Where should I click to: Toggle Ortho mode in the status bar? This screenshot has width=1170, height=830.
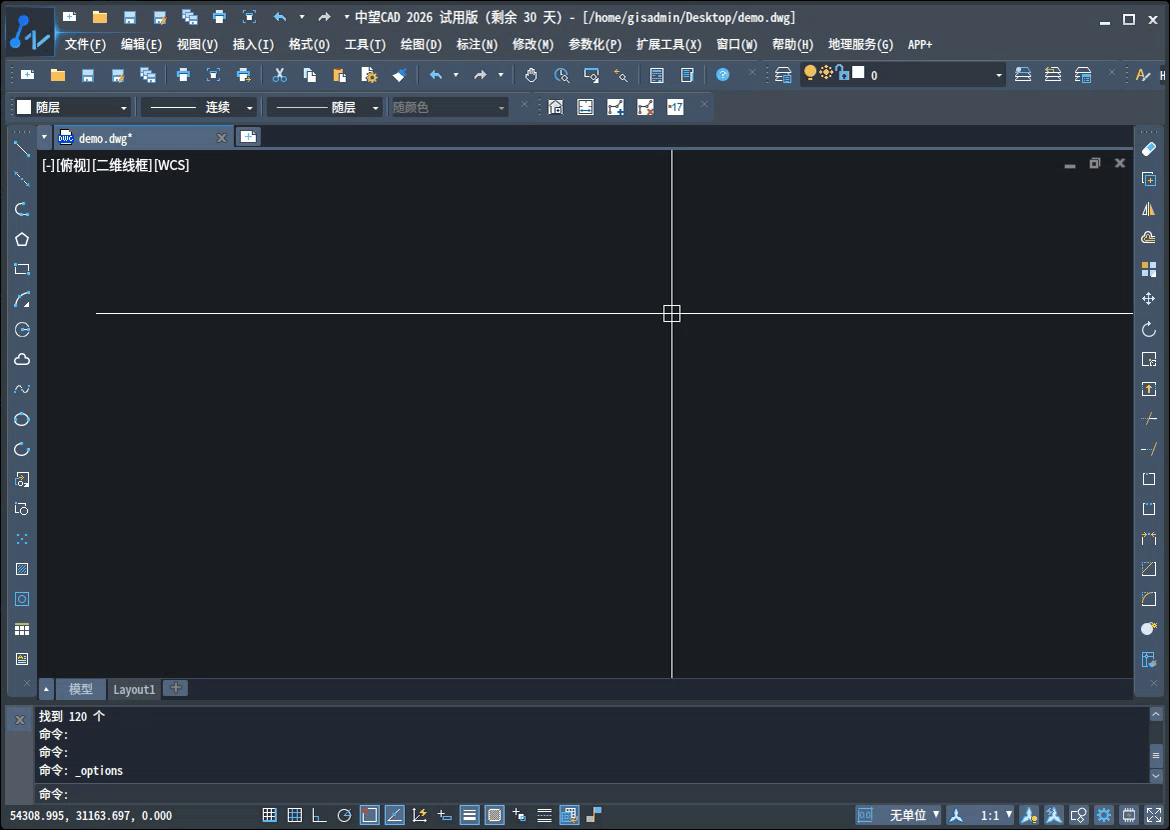(x=319, y=815)
